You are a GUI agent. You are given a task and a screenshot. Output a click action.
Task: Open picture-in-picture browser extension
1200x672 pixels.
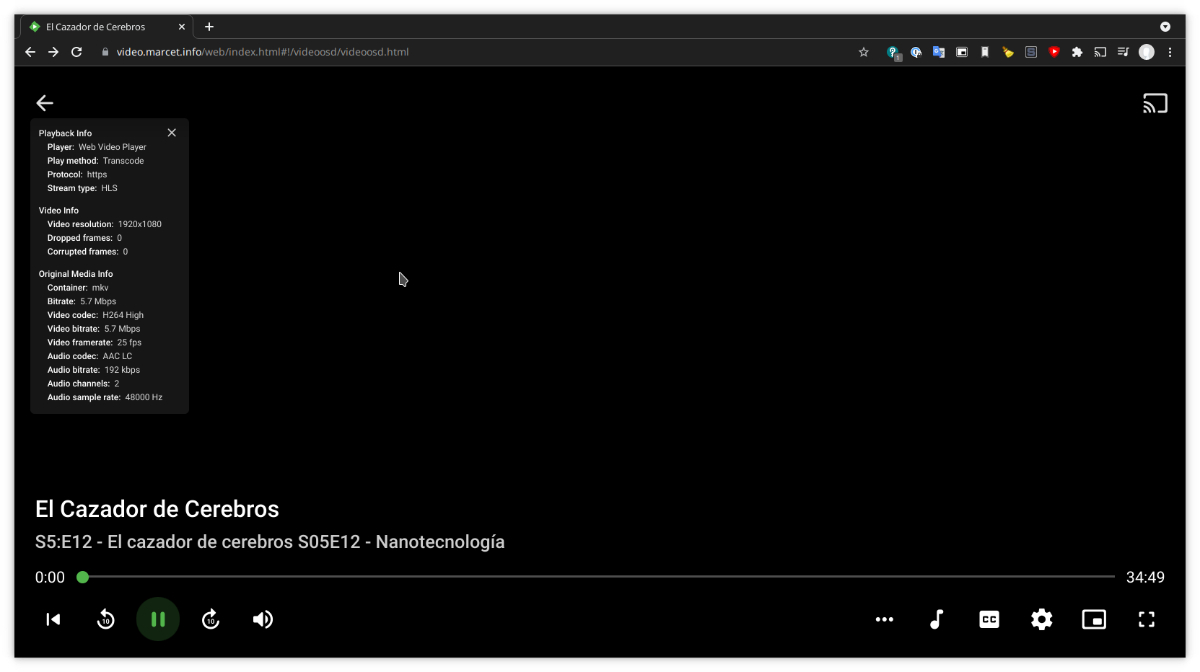962,52
